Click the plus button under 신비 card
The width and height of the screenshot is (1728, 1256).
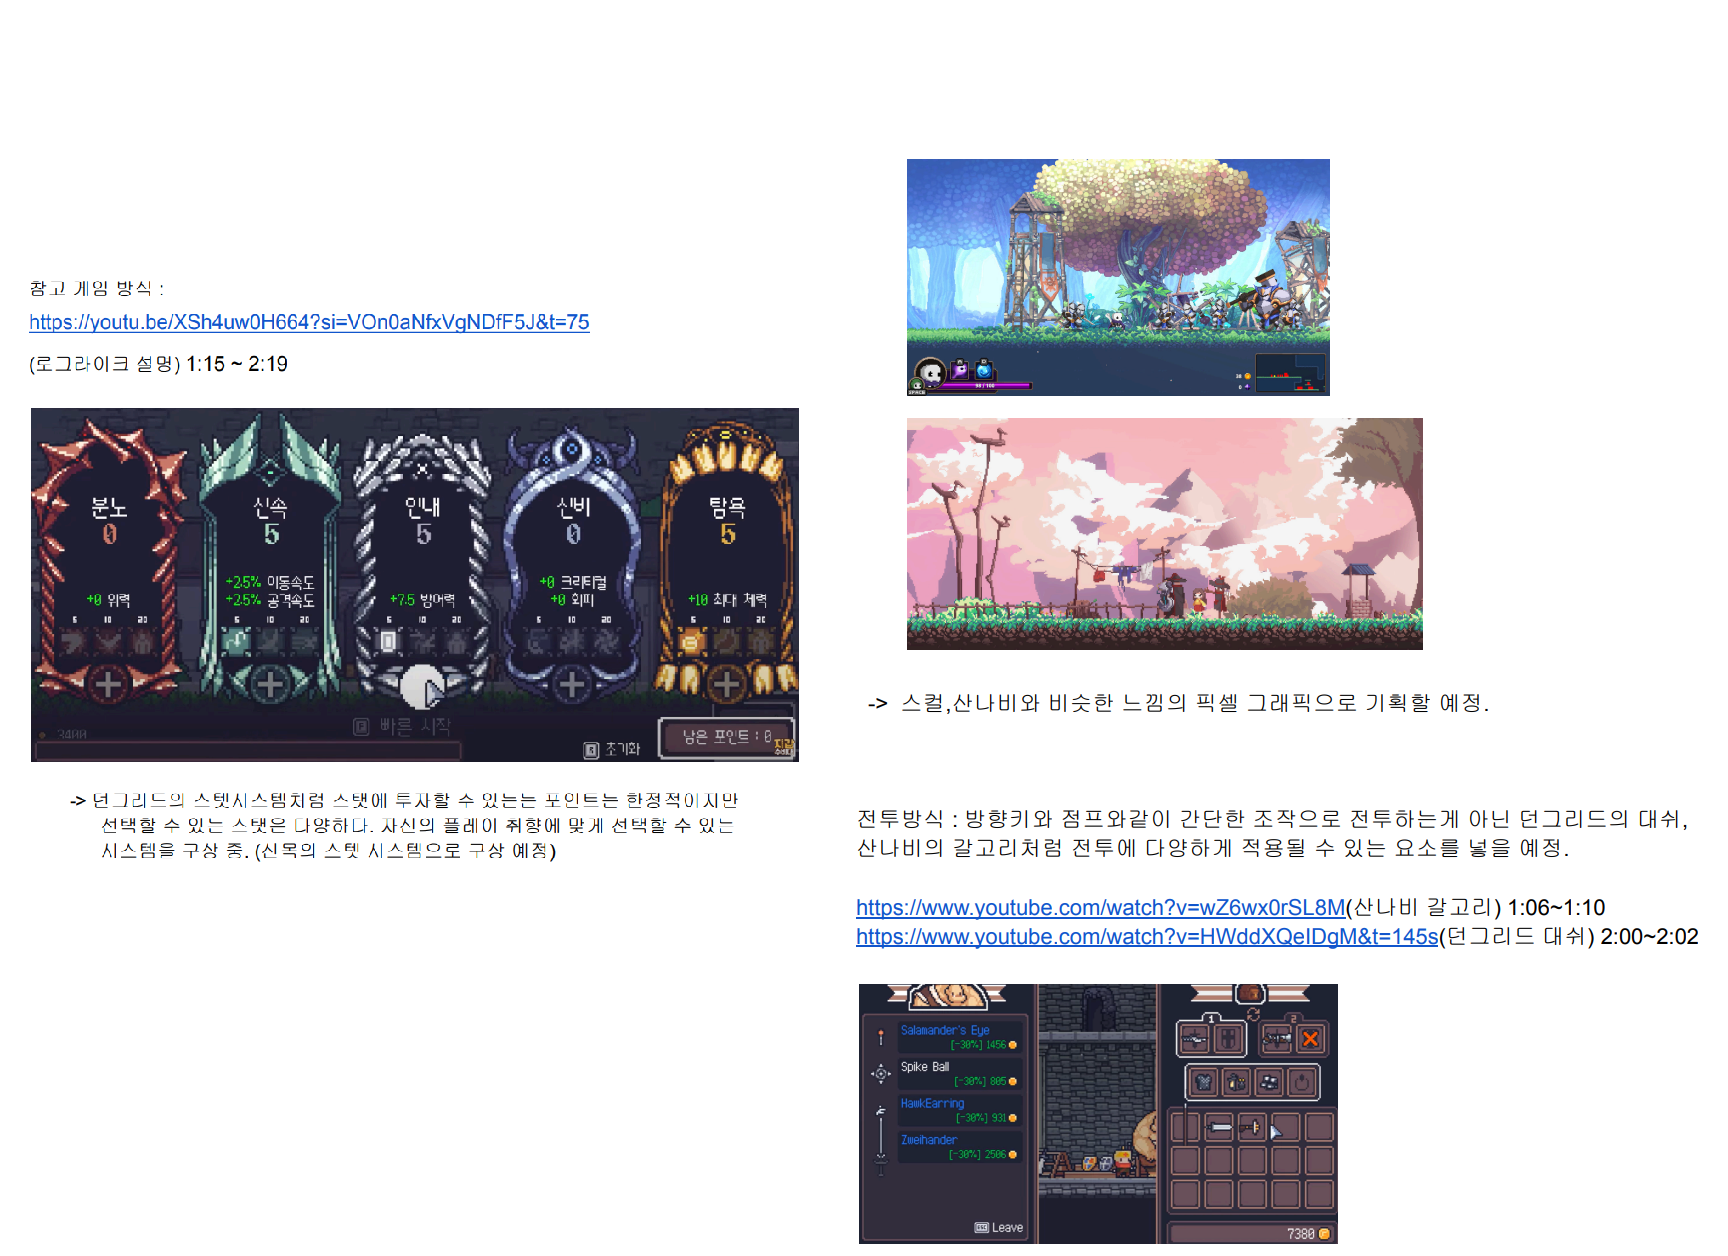click(x=572, y=685)
